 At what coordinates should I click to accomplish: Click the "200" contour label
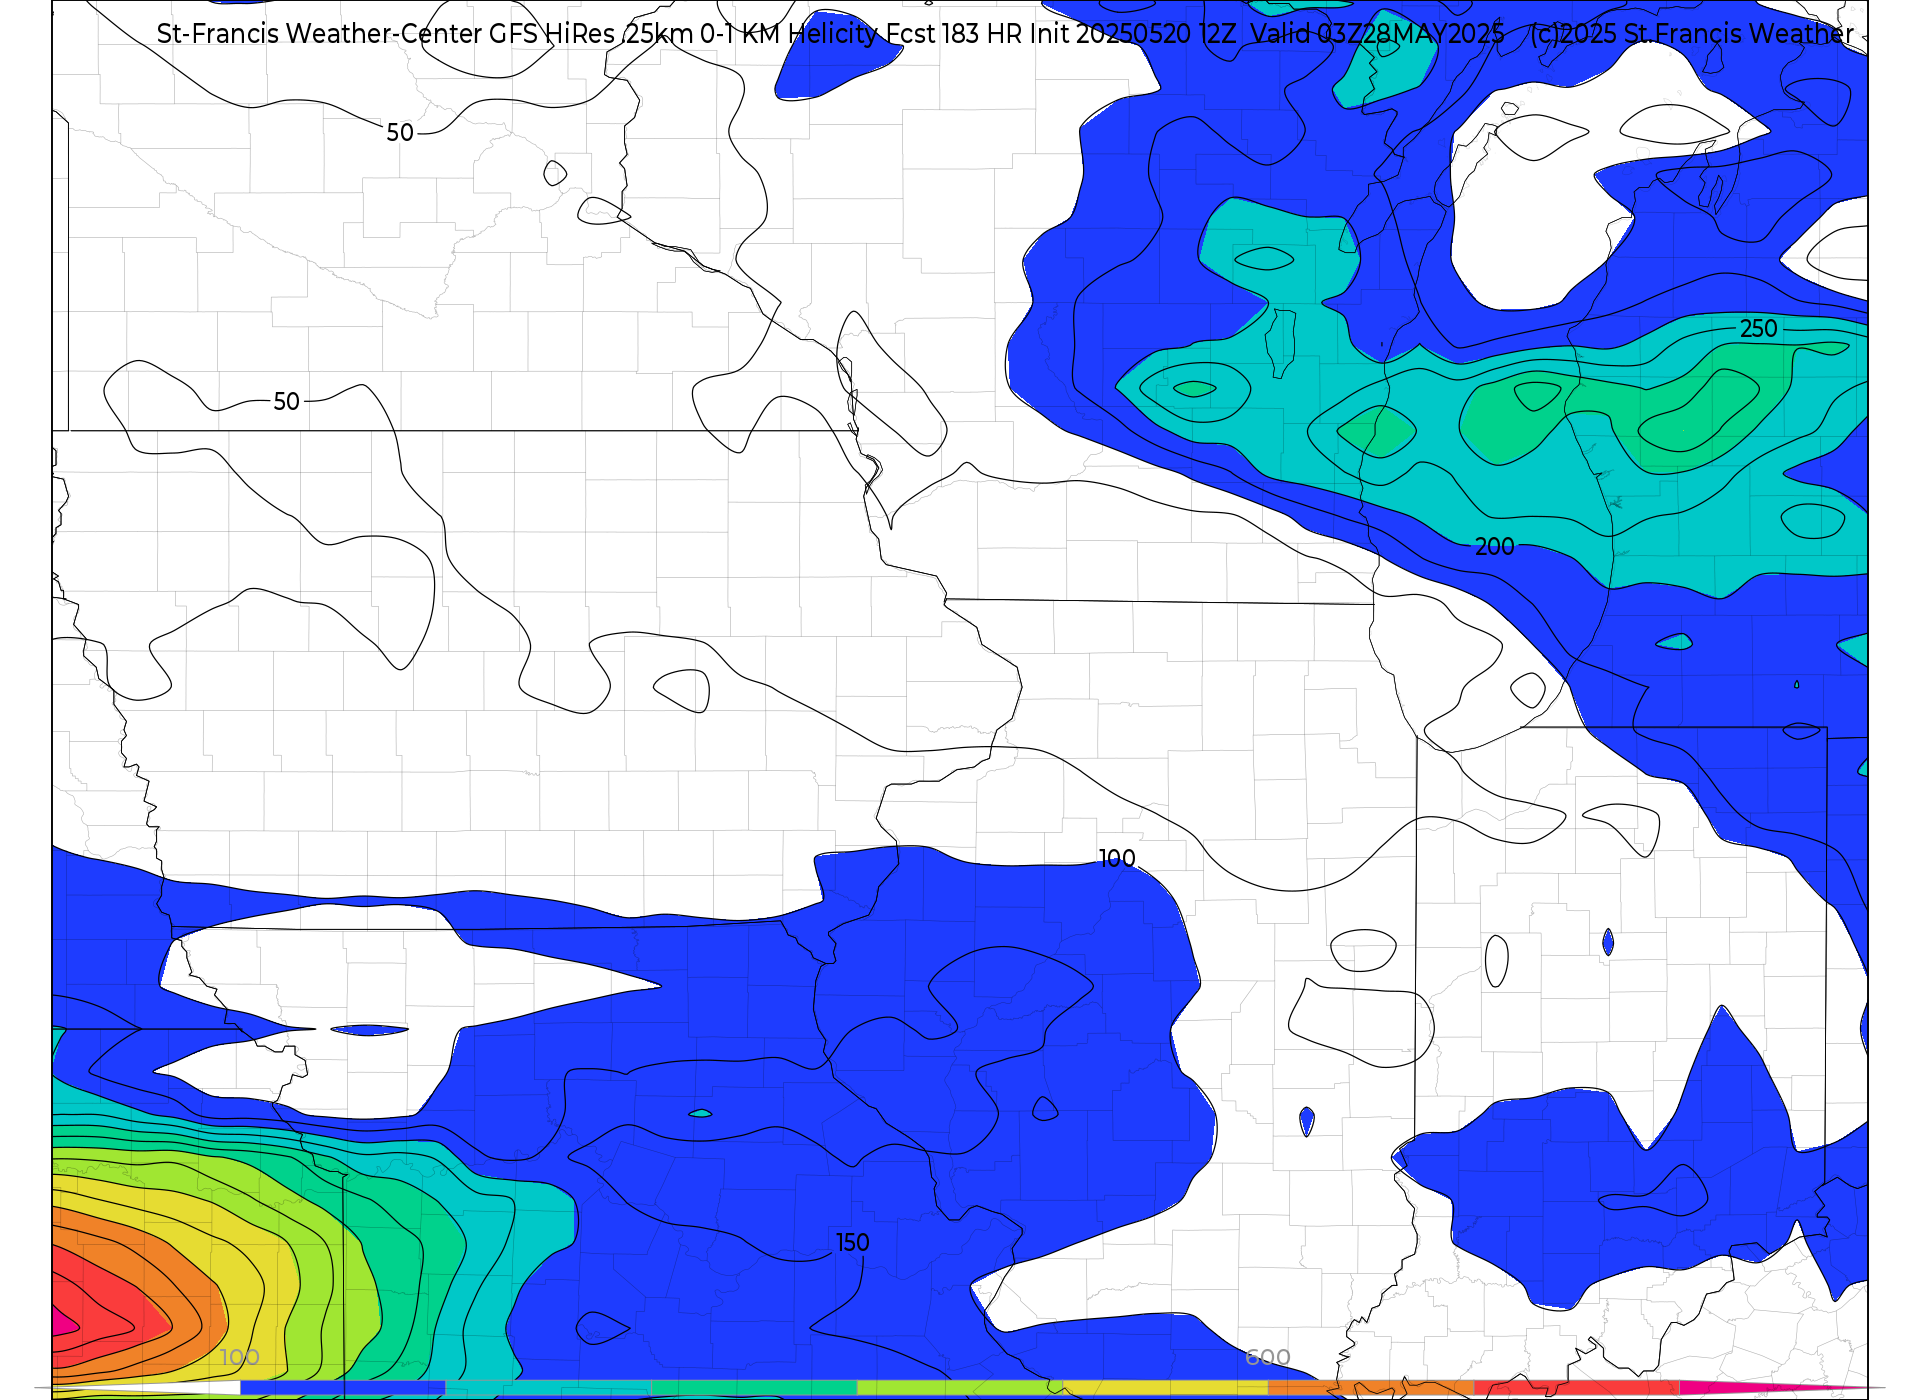pyautogui.click(x=1495, y=547)
